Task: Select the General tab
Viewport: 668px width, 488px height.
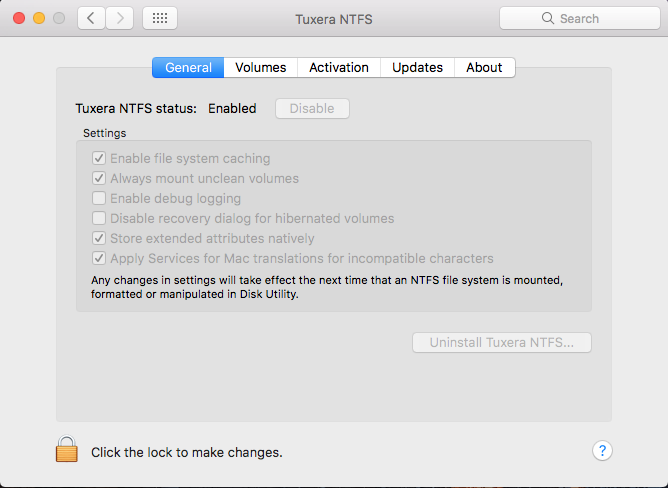Action: [188, 67]
